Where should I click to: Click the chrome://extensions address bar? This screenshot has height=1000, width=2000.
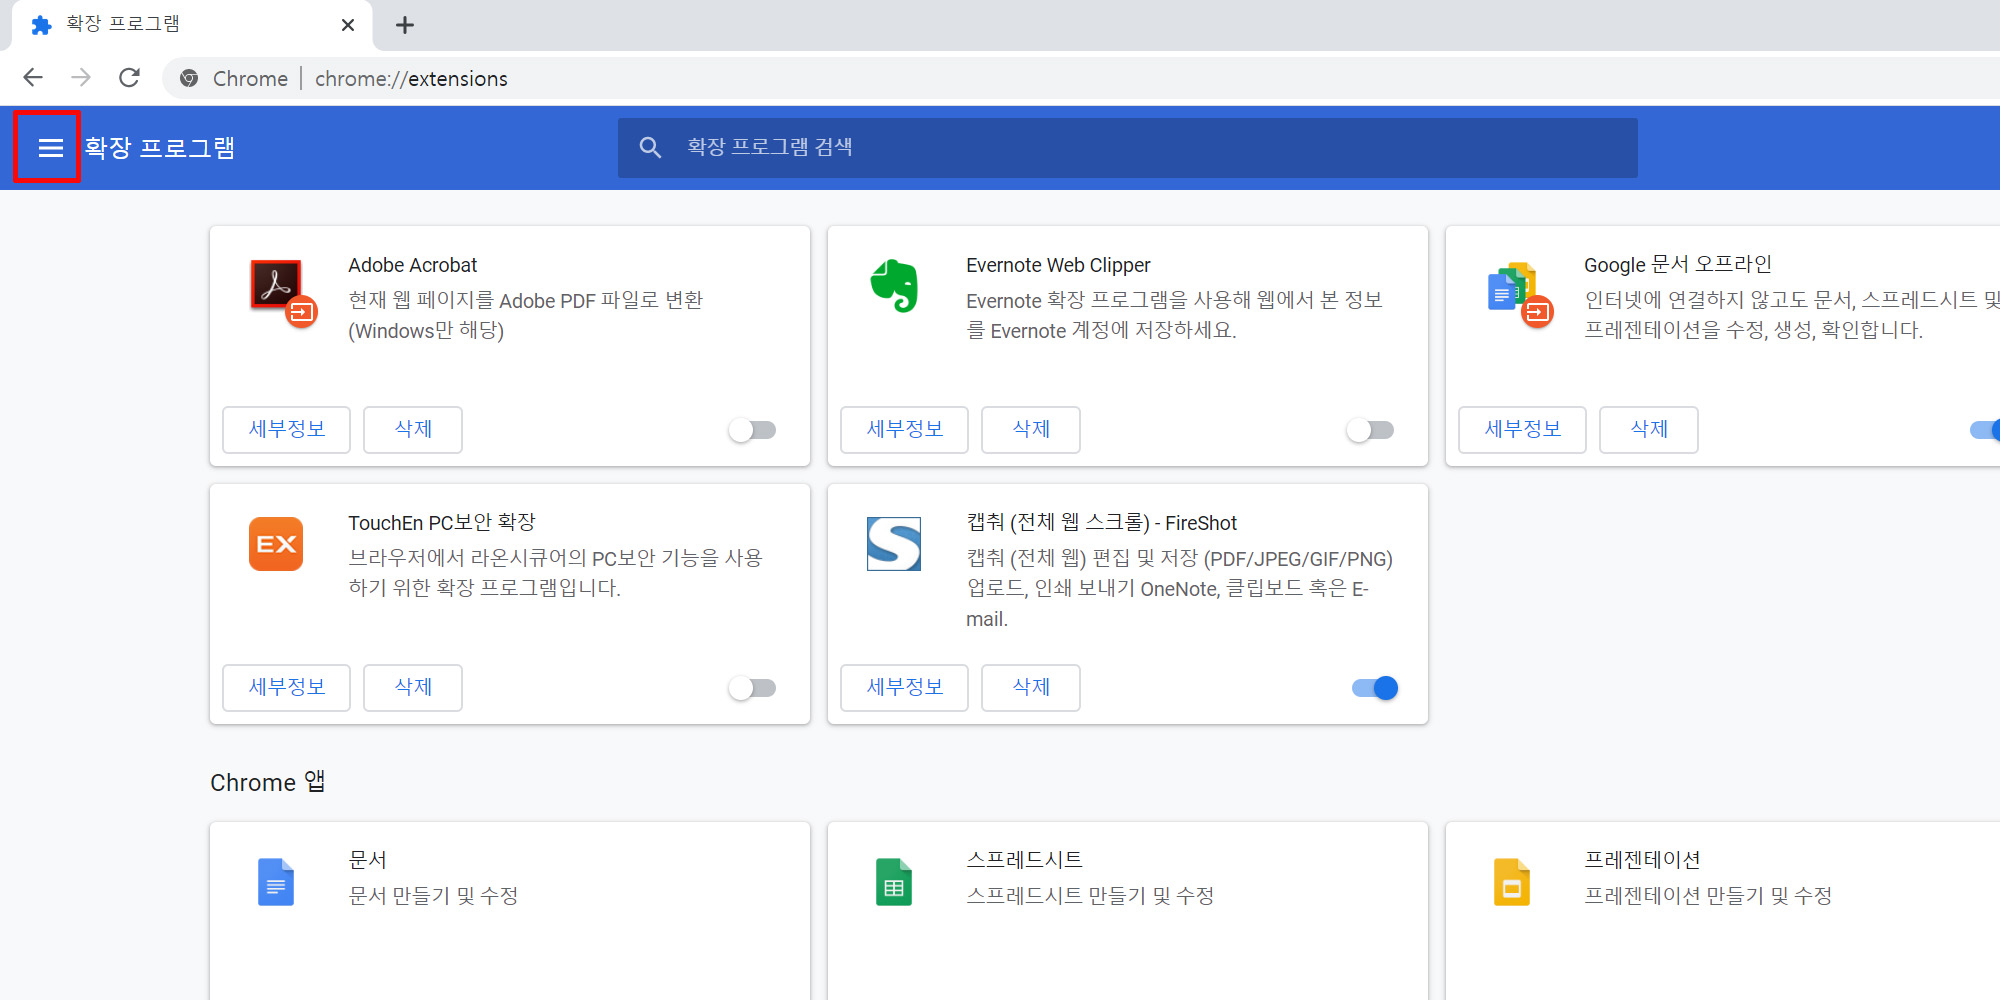[1080, 78]
